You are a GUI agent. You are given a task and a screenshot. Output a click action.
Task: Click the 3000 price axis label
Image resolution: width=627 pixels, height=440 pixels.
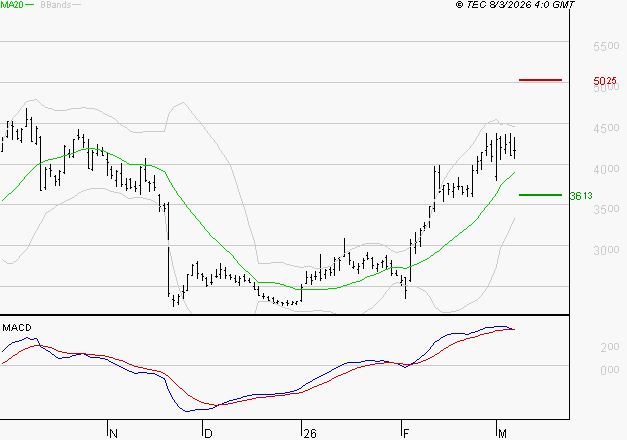pos(607,250)
